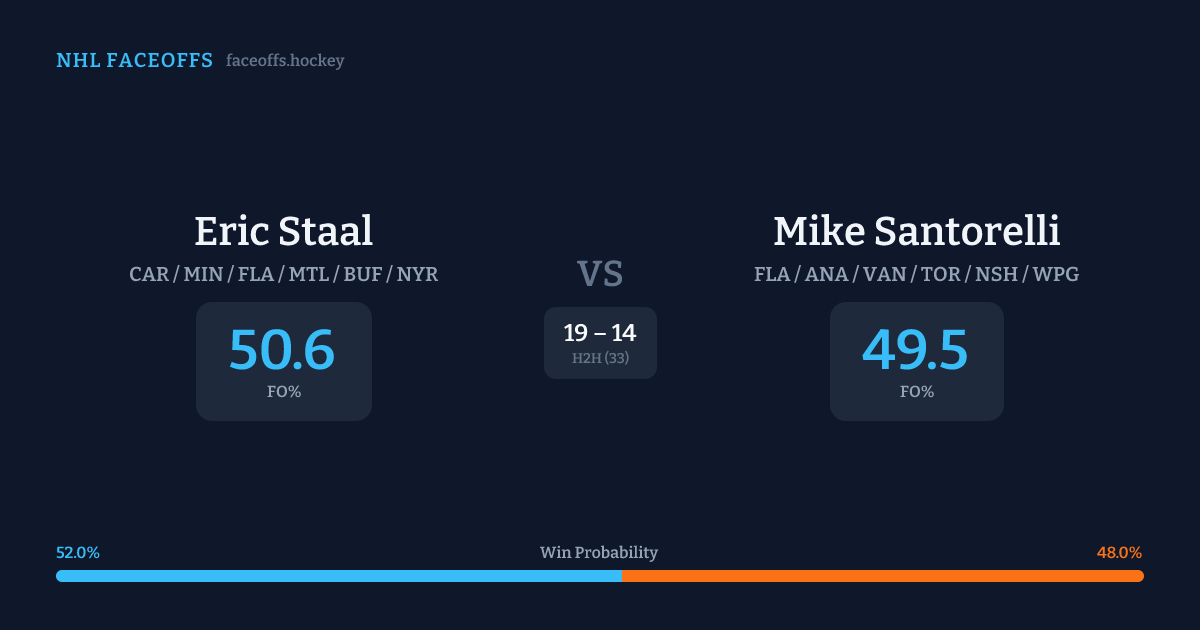Select the Eric Staal player name
1200x630 pixels.
pyautogui.click(x=283, y=231)
